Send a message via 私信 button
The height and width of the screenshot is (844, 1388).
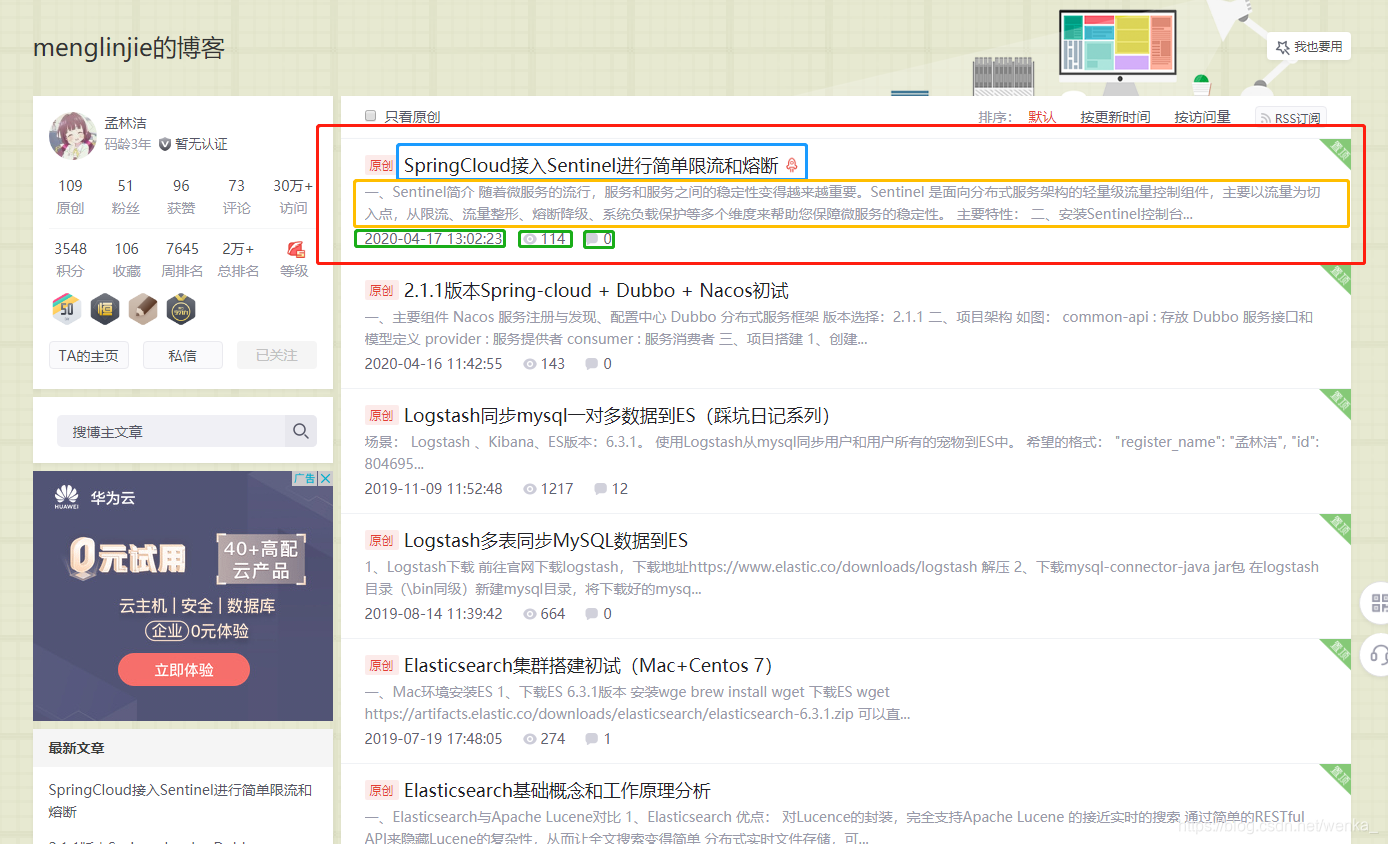tap(183, 355)
